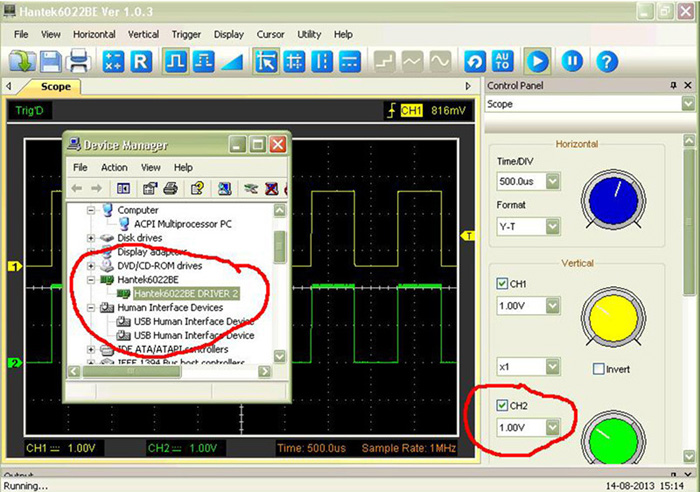This screenshot has width=700, height=492.
Task: Save waveform using the floppy disk icon
Action: tap(50, 61)
